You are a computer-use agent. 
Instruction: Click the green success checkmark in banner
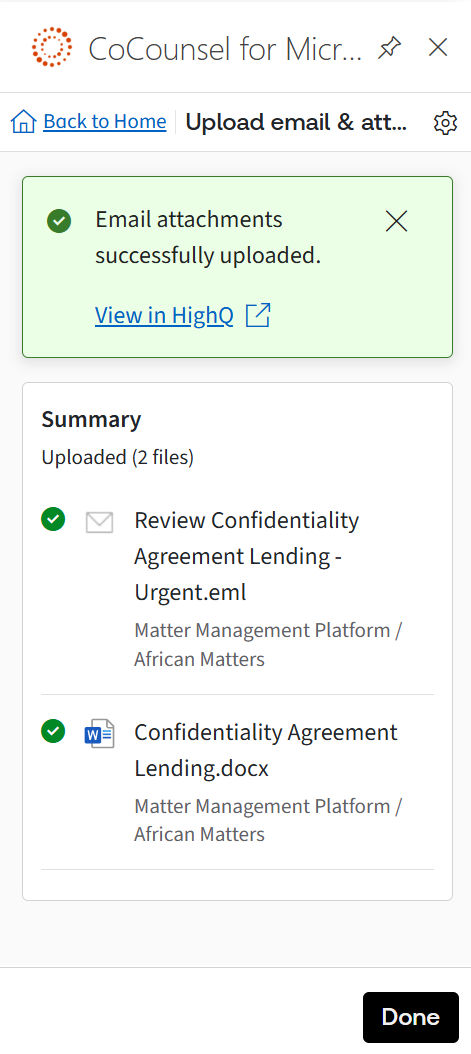pyautogui.click(x=59, y=220)
